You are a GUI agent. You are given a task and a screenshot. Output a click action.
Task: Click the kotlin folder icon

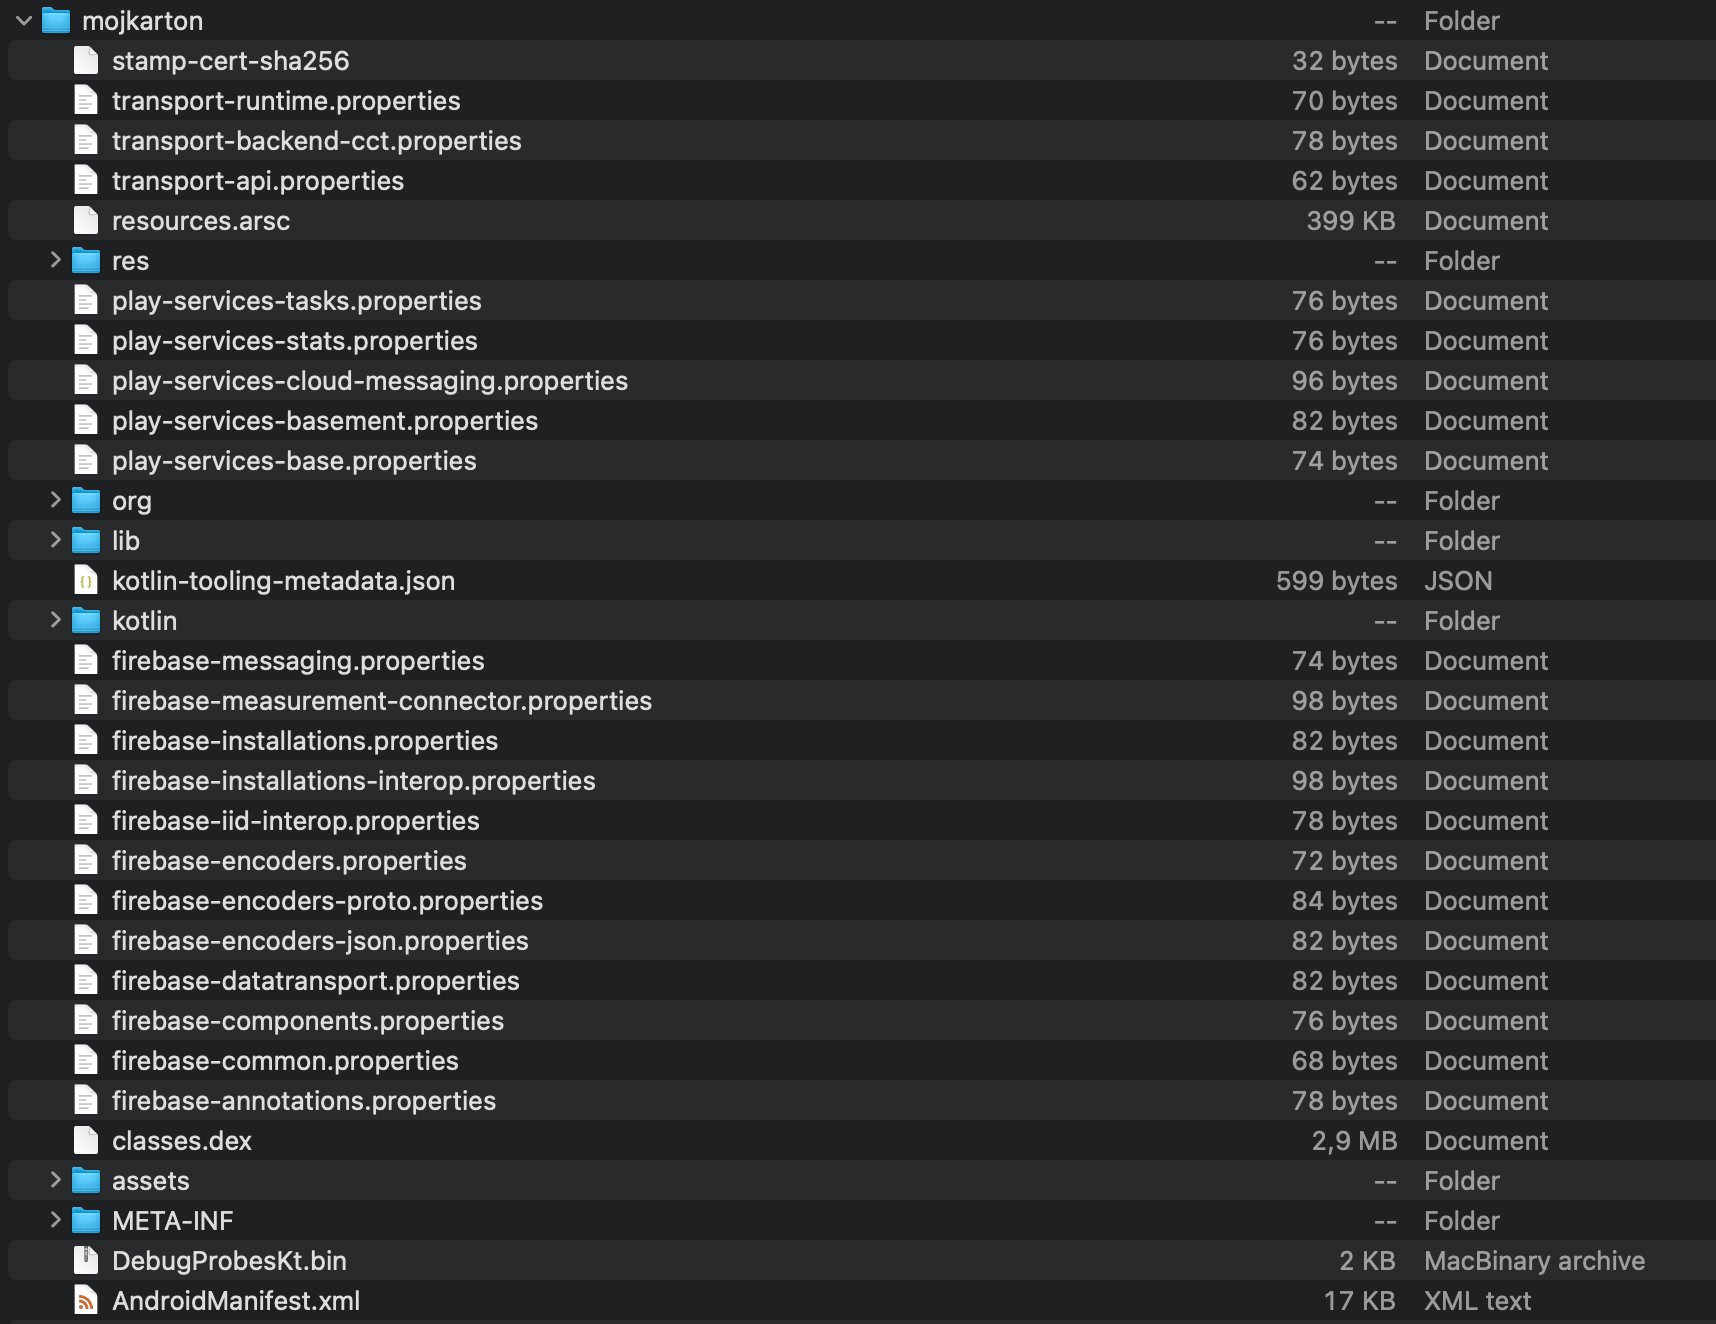(86, 620)
